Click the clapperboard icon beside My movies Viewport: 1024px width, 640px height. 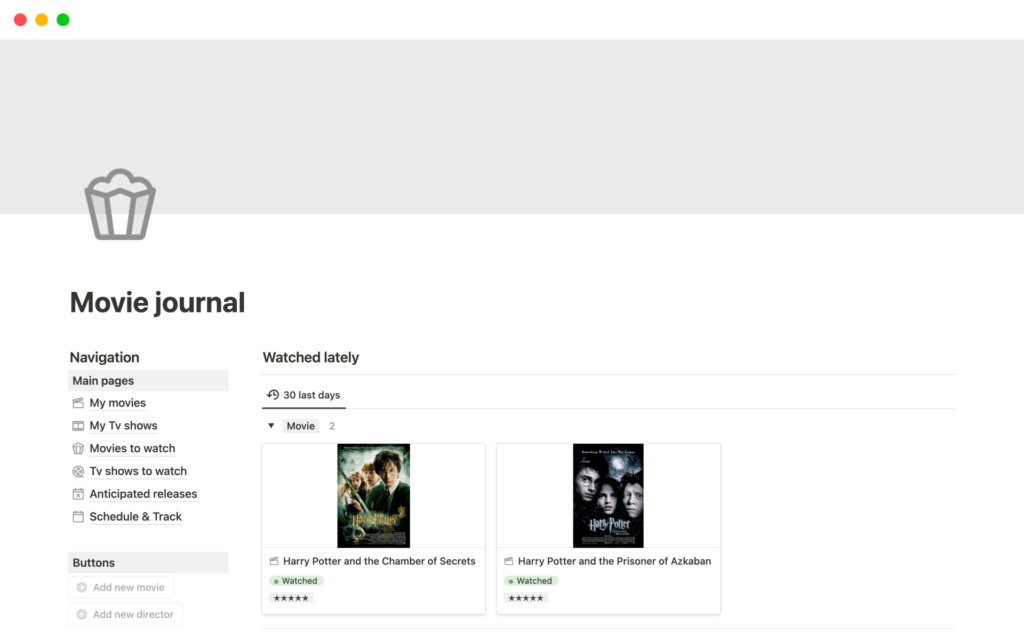[78, 403]
